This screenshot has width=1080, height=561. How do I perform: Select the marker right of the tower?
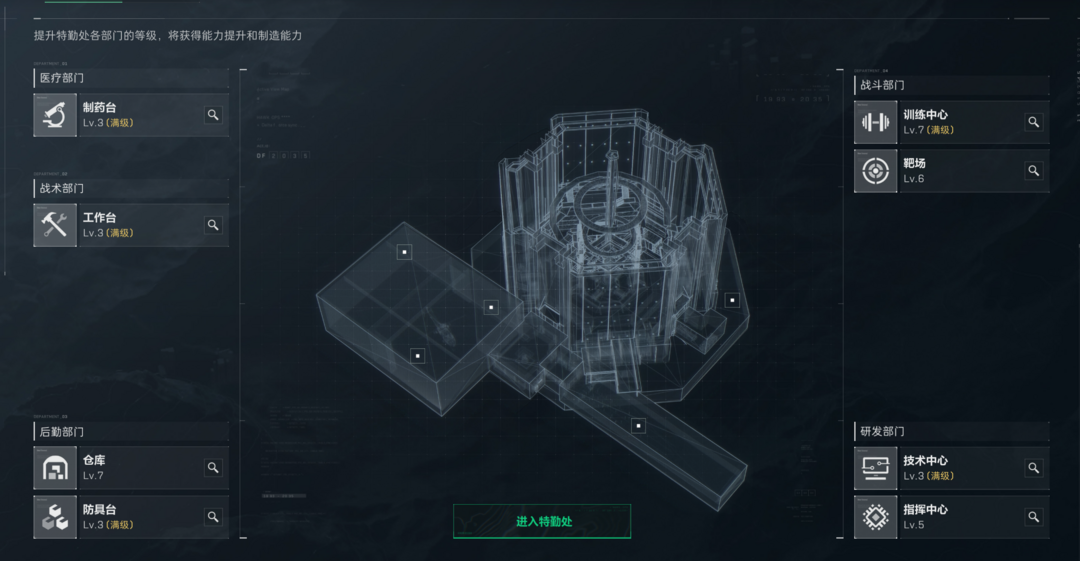pyautogui.click(x=732, y=300)
